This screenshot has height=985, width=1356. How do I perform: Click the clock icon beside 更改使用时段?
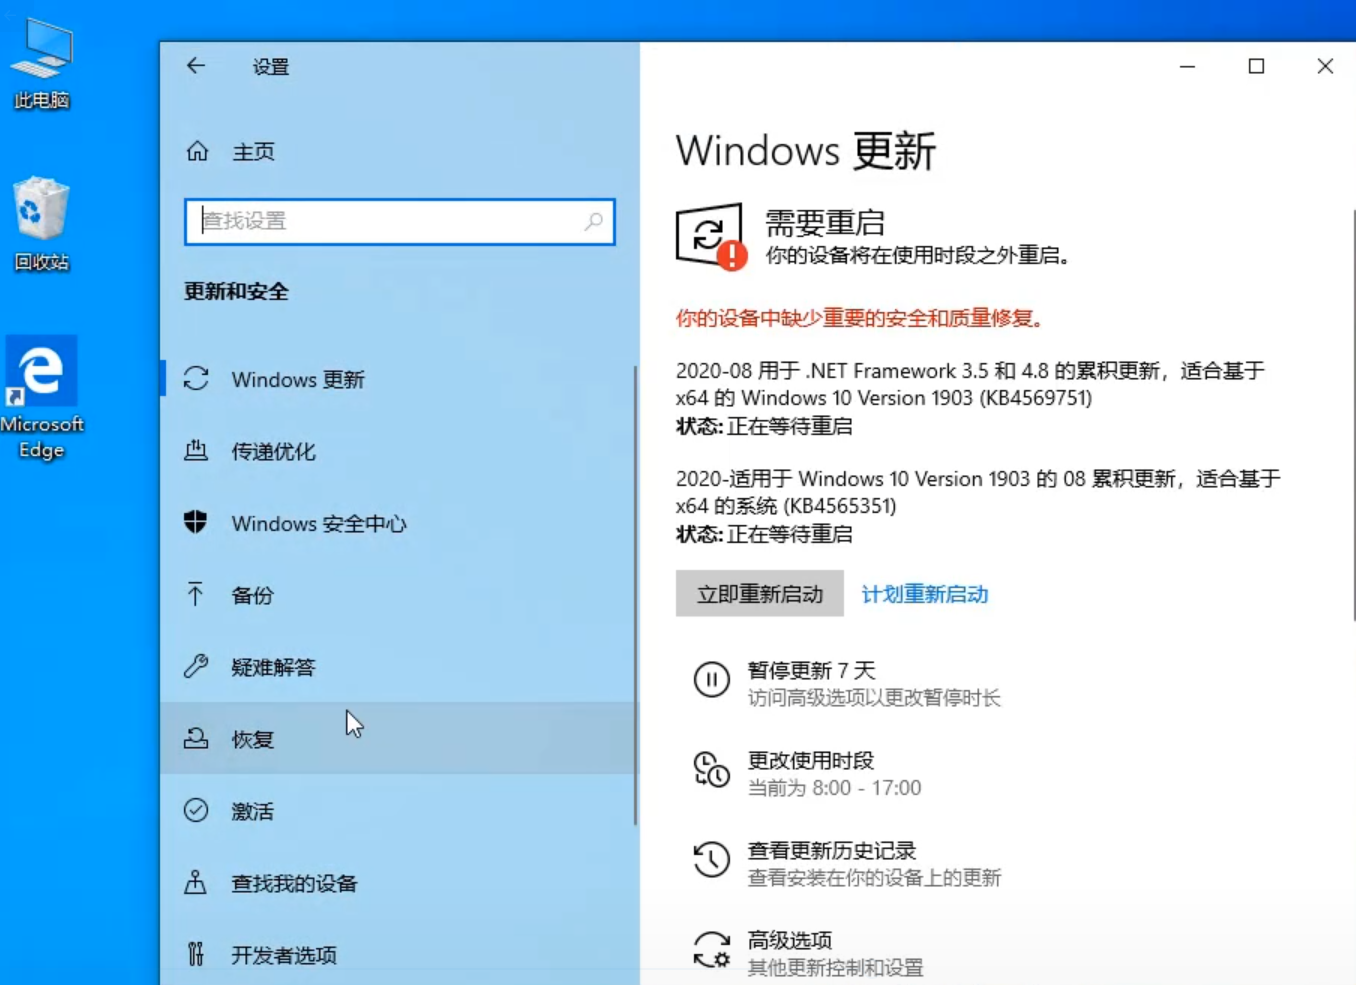(712, 770)
